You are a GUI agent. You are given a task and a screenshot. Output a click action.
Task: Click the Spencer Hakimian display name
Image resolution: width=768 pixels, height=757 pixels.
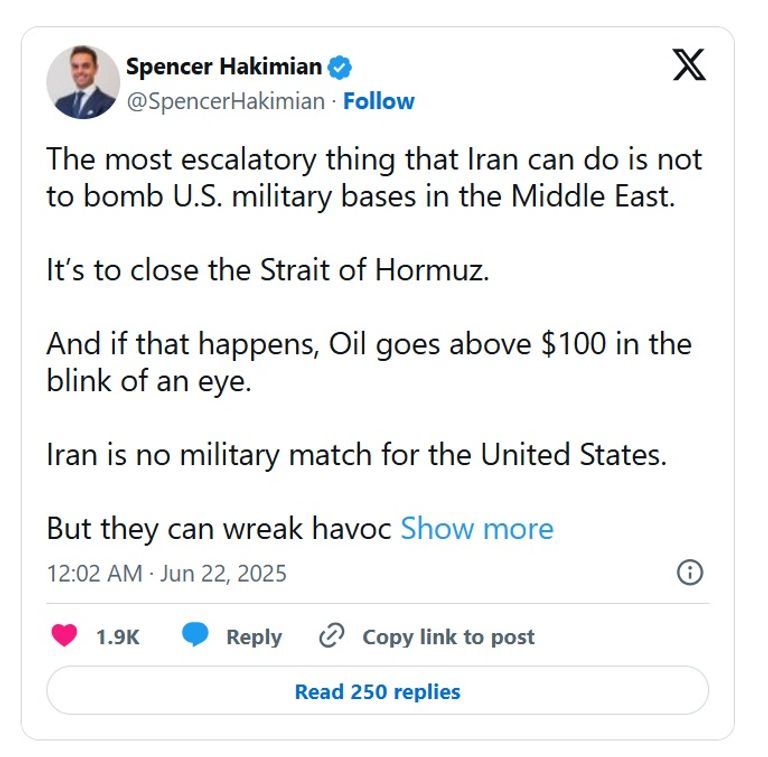point(224,68)
